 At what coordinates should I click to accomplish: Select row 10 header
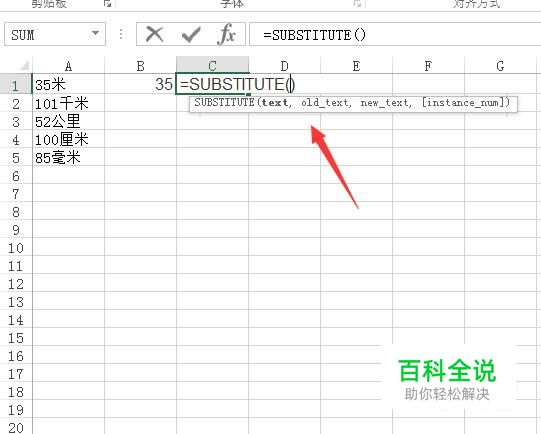click(x=16, y=247)
